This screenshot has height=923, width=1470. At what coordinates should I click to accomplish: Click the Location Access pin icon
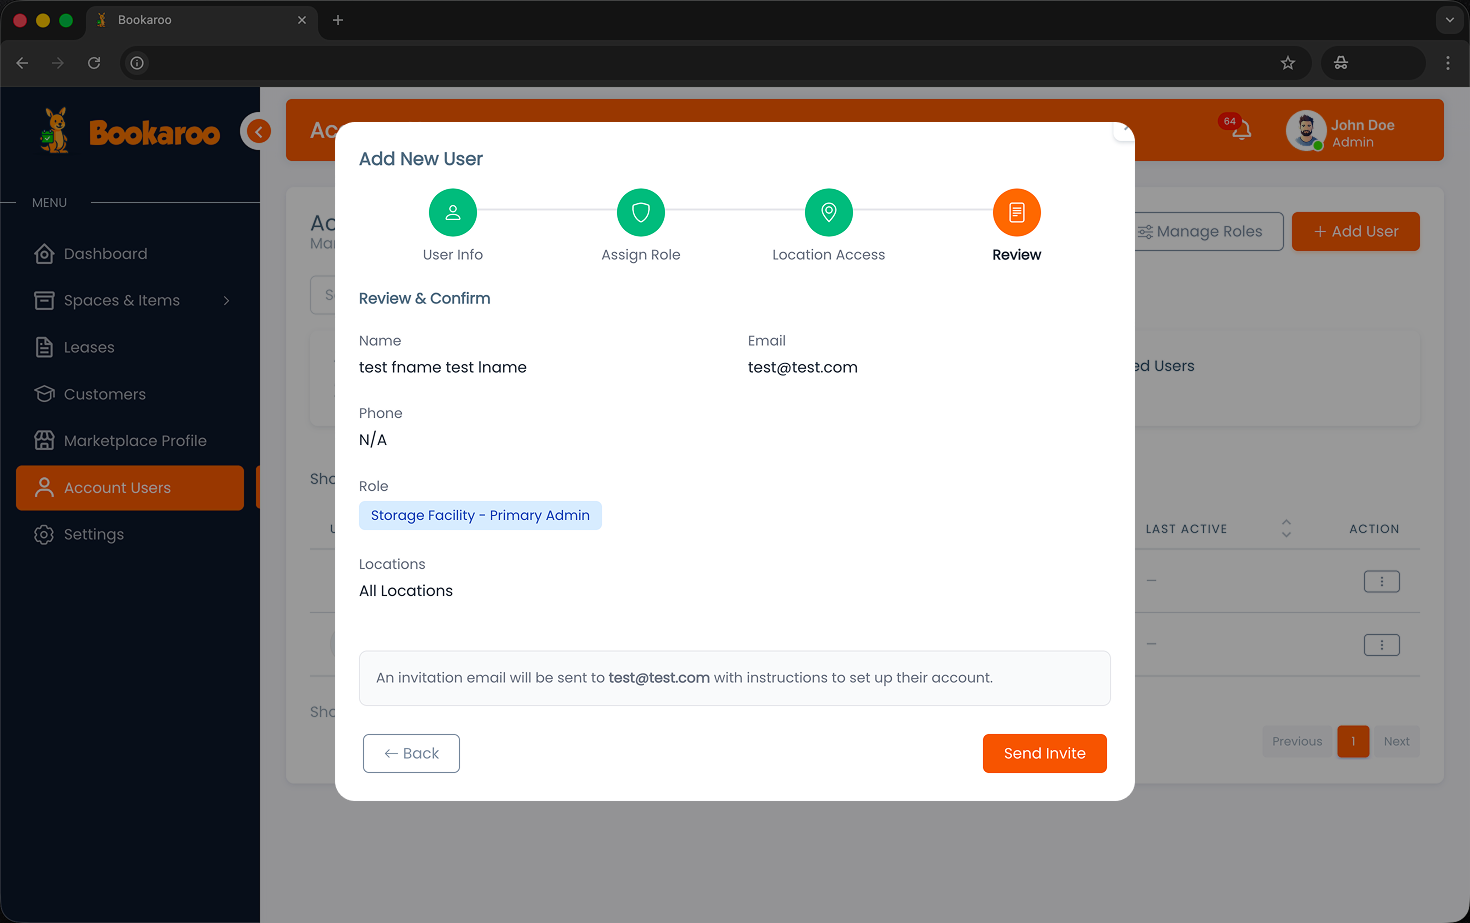(828, 212)
